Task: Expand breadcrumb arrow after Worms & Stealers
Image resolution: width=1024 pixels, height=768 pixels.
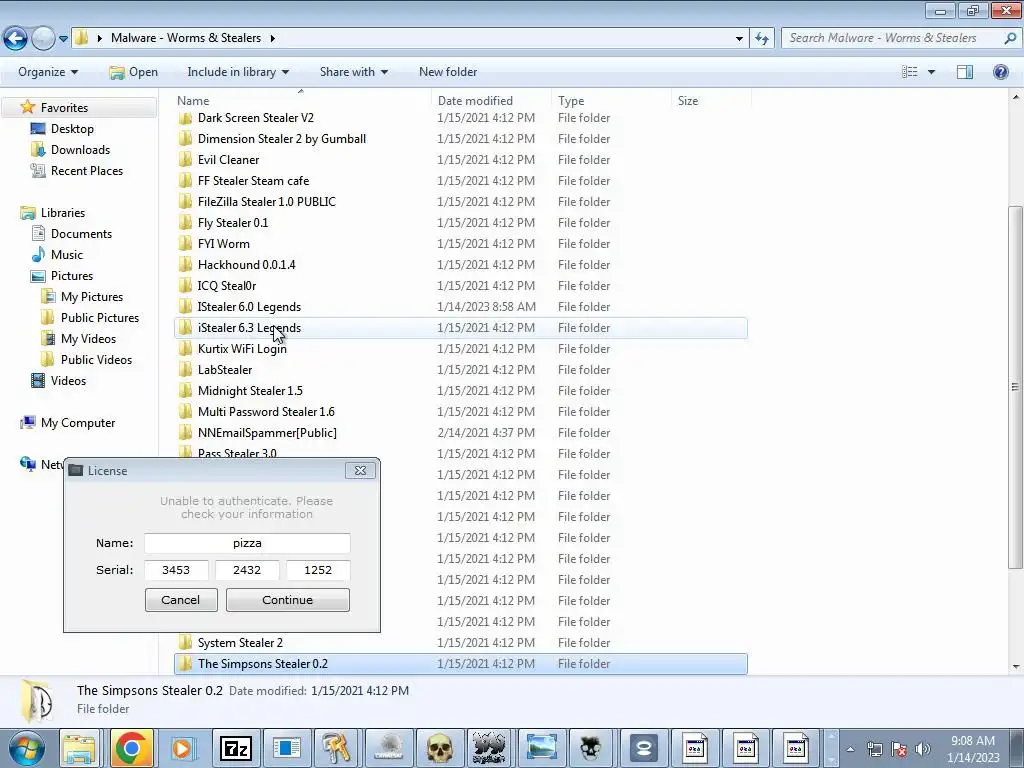Action: (272, 38)
